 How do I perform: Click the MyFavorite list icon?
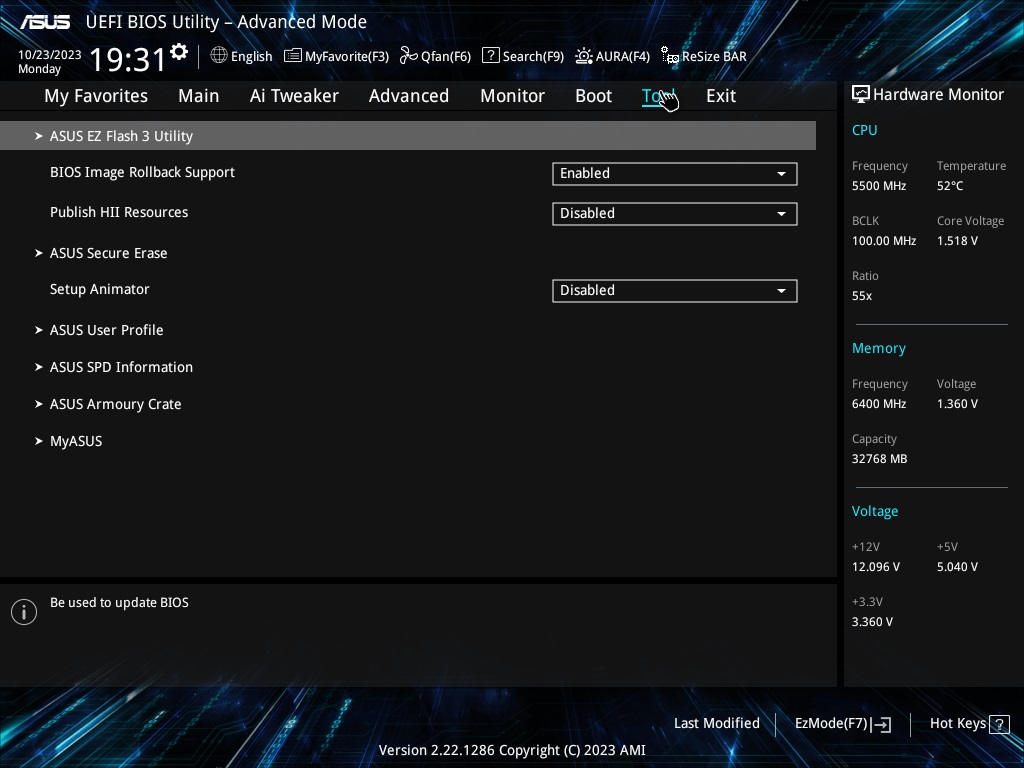pyautogui.click(x=293, y=56)
